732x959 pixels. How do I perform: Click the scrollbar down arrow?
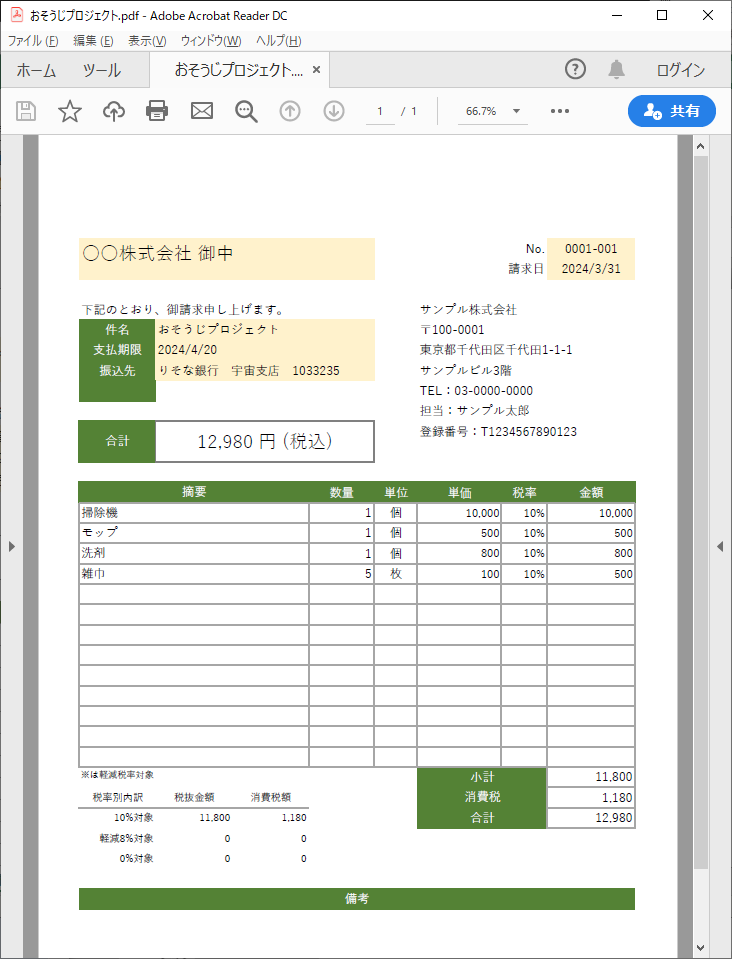701,948
